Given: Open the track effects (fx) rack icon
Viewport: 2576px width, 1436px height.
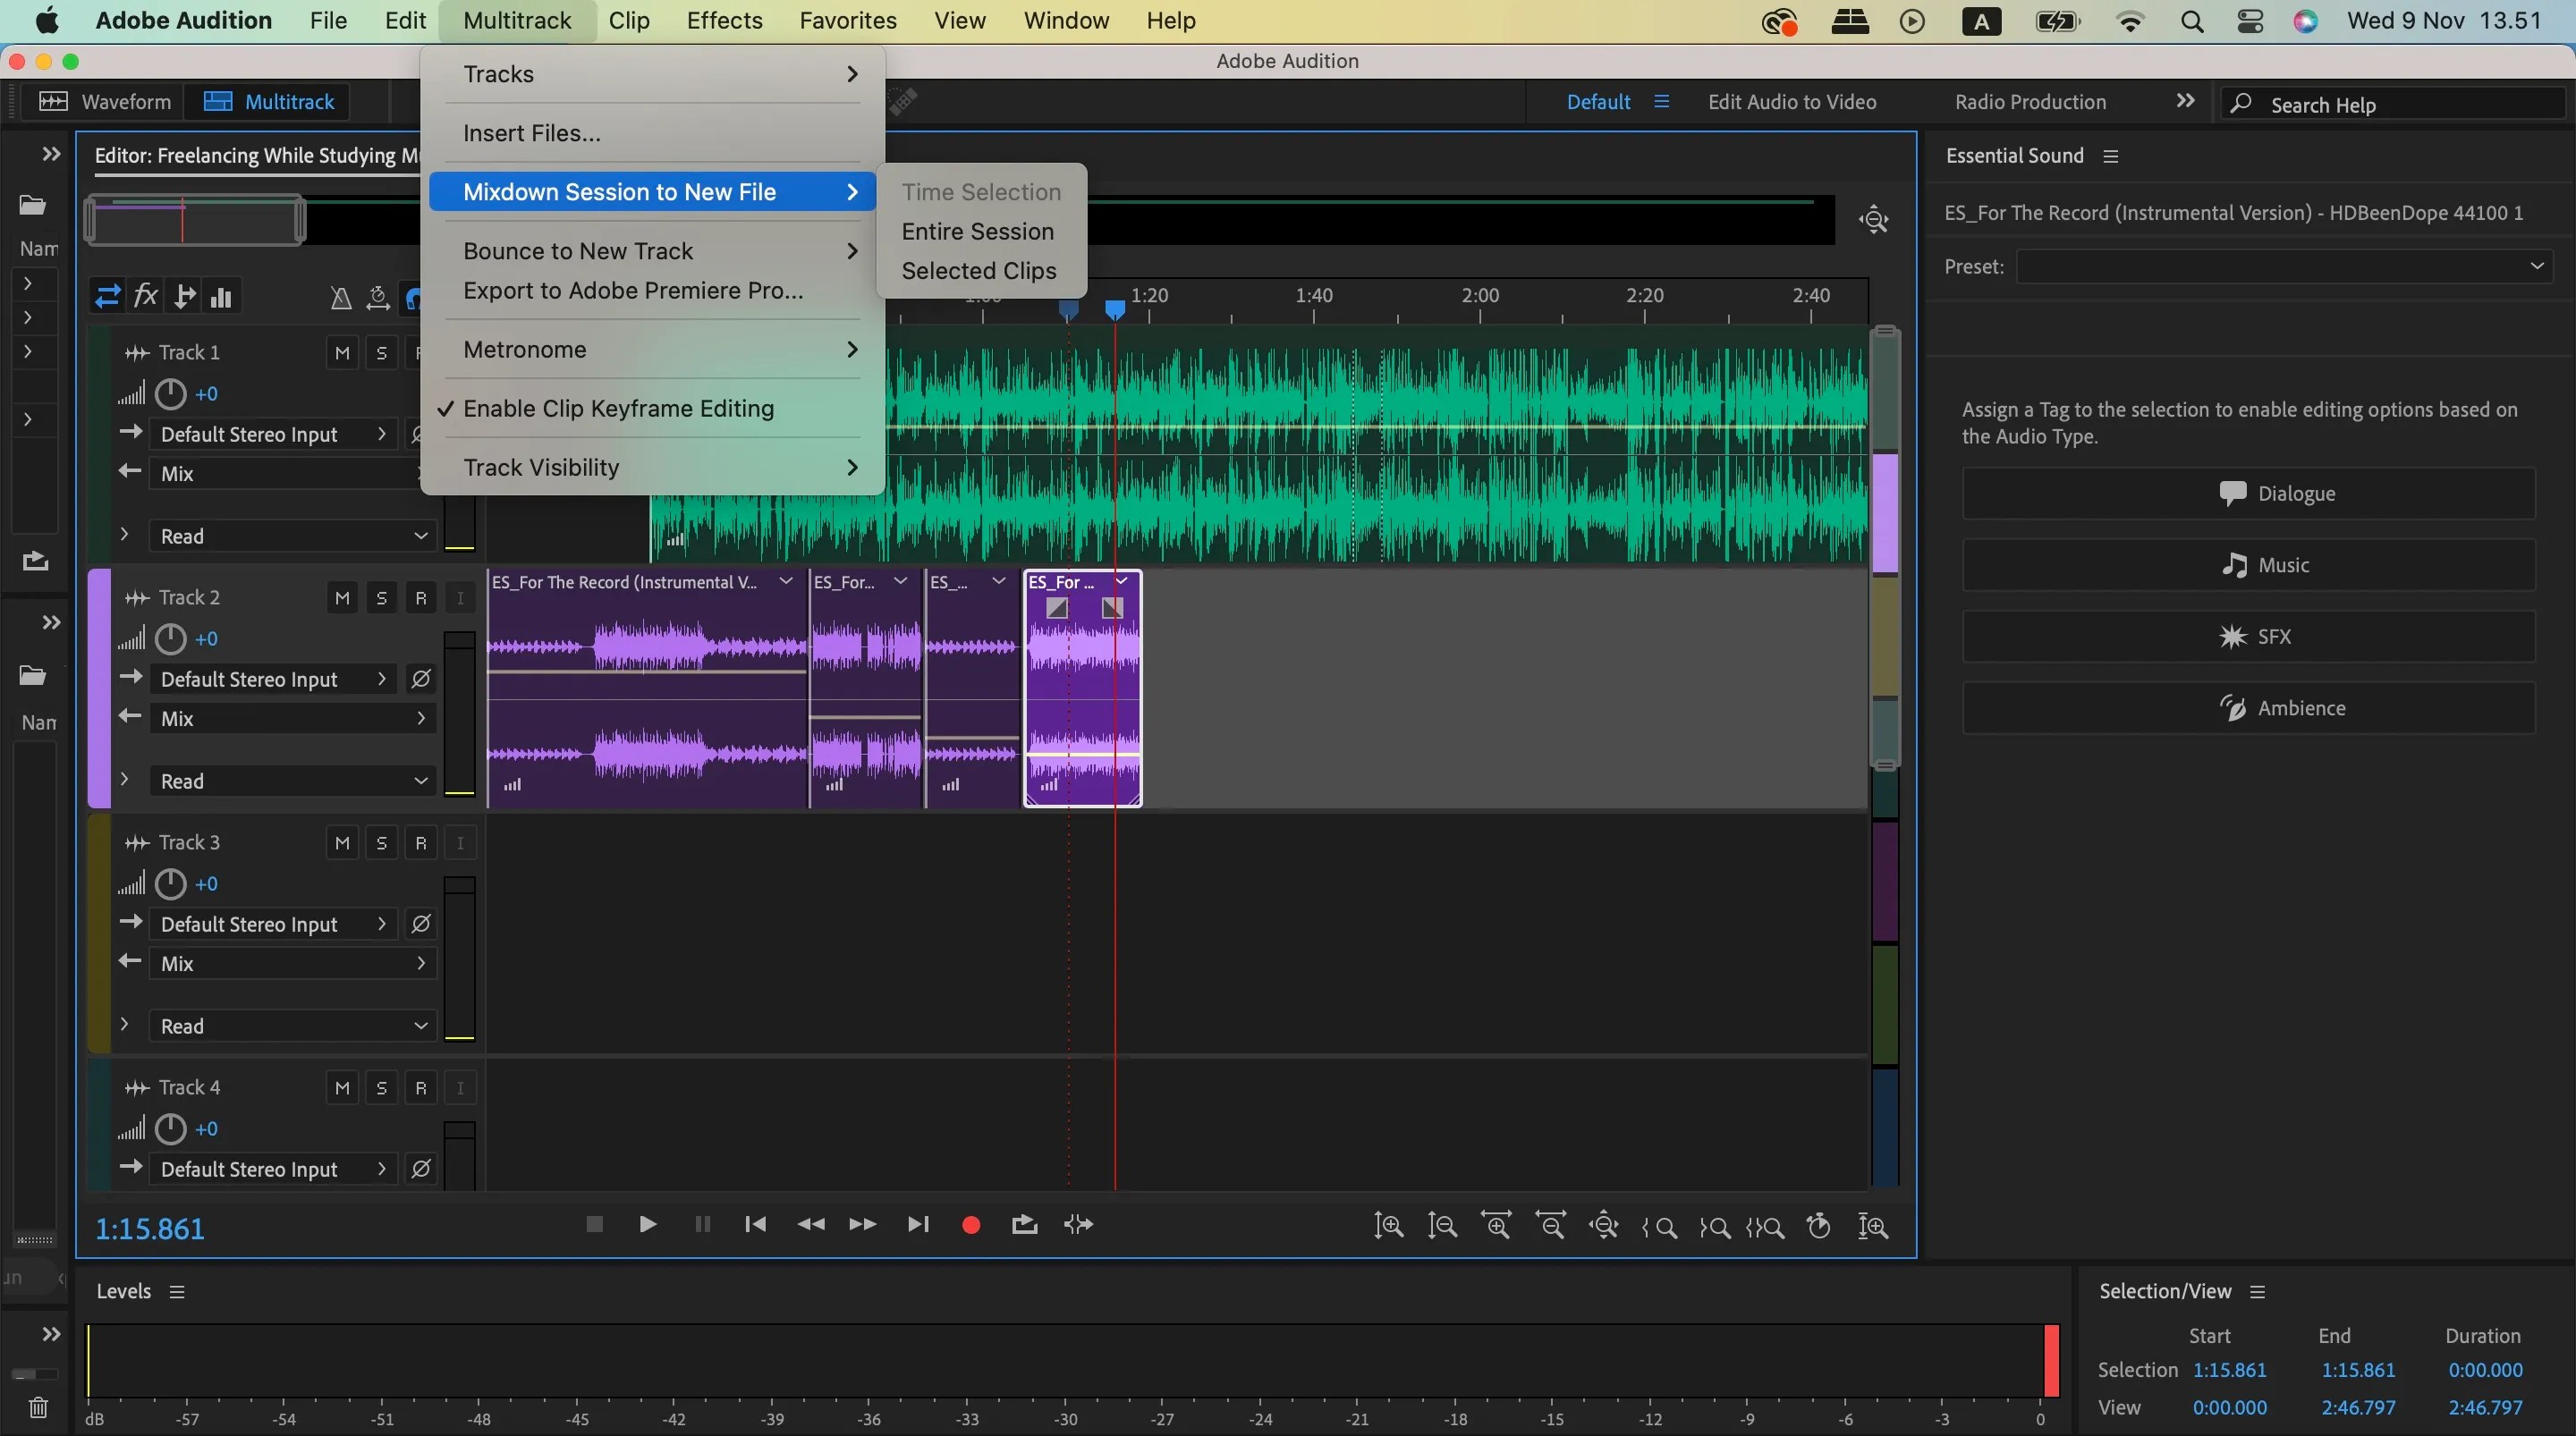Looking at the screenshot, I should tap(146, 296).
